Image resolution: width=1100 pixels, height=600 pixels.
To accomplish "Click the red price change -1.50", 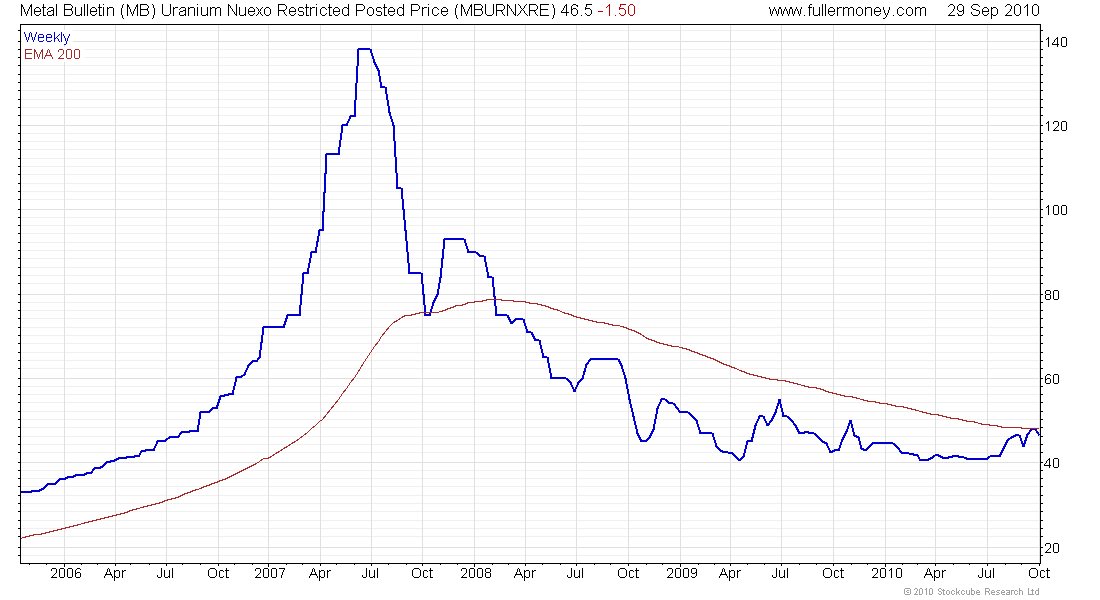I will pyautogui.click(x=617, y=11).
